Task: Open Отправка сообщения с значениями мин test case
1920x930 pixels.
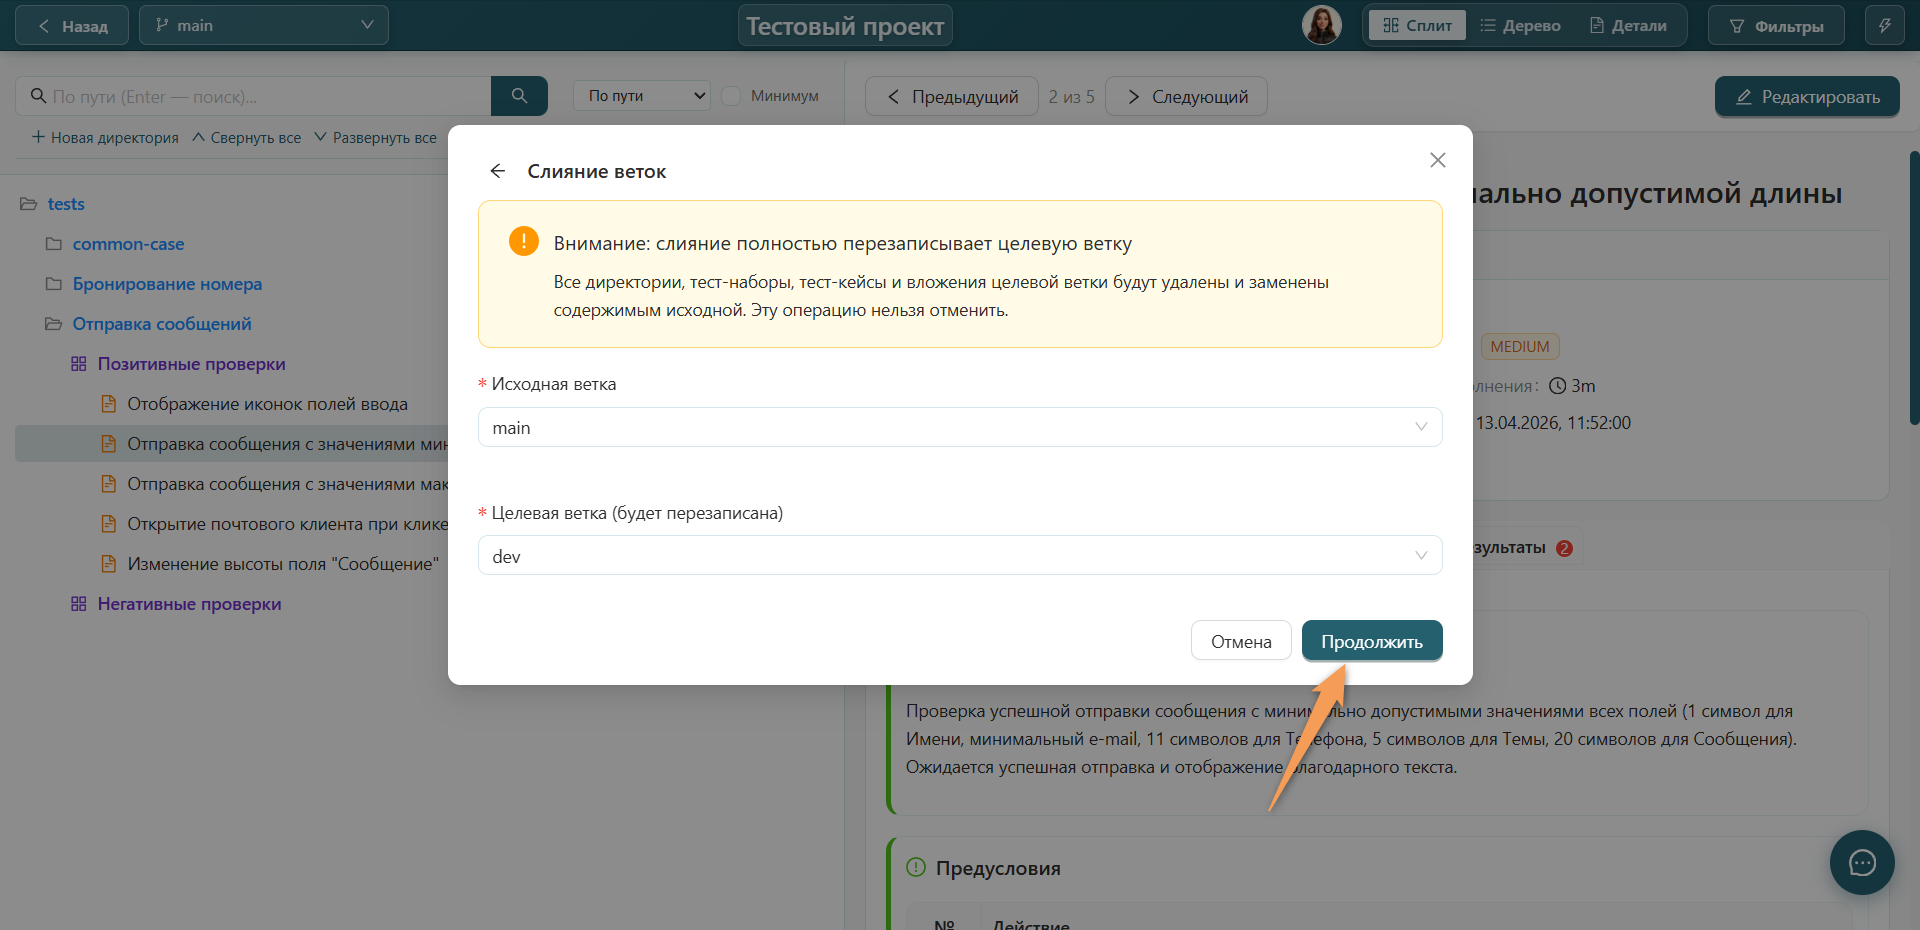Action: (x=287, y=444)
